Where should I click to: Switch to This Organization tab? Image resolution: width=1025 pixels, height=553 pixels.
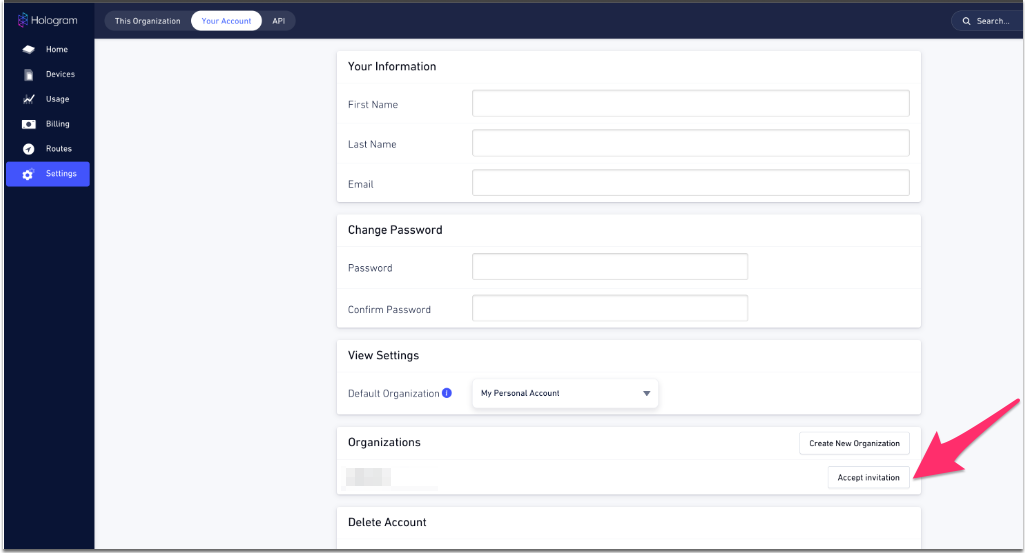click(148, 21)
